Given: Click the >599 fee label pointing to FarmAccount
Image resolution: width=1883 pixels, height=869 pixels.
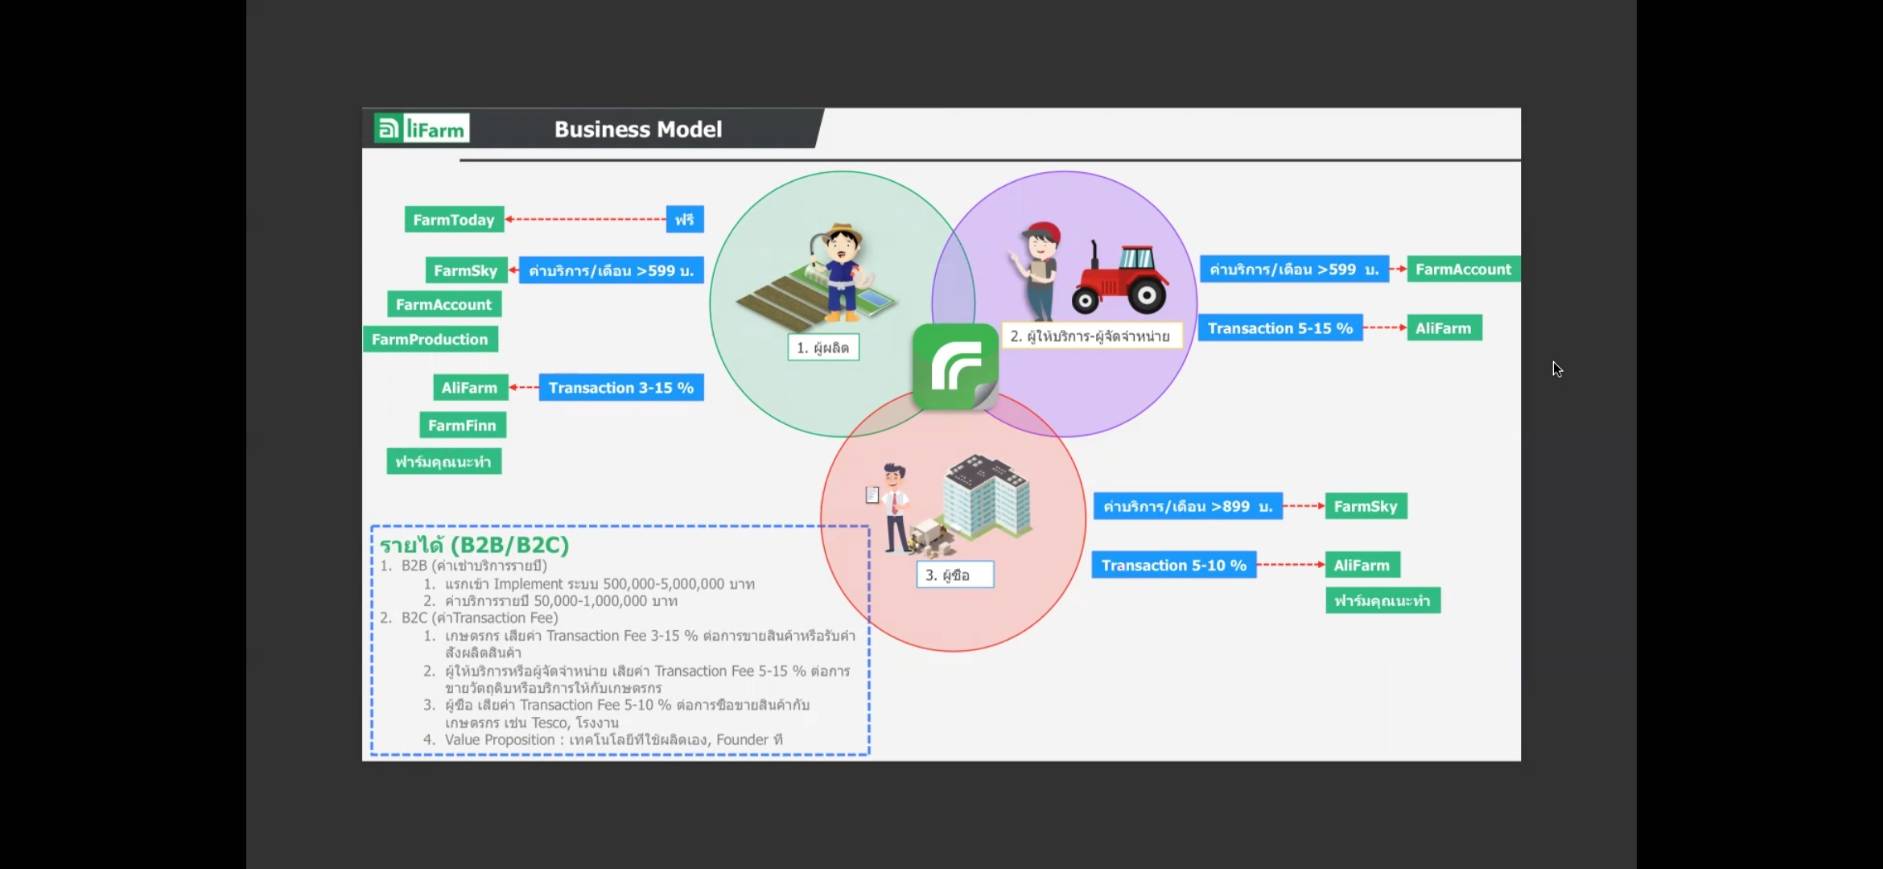Looking at the screenshot, I should 1294,269.
